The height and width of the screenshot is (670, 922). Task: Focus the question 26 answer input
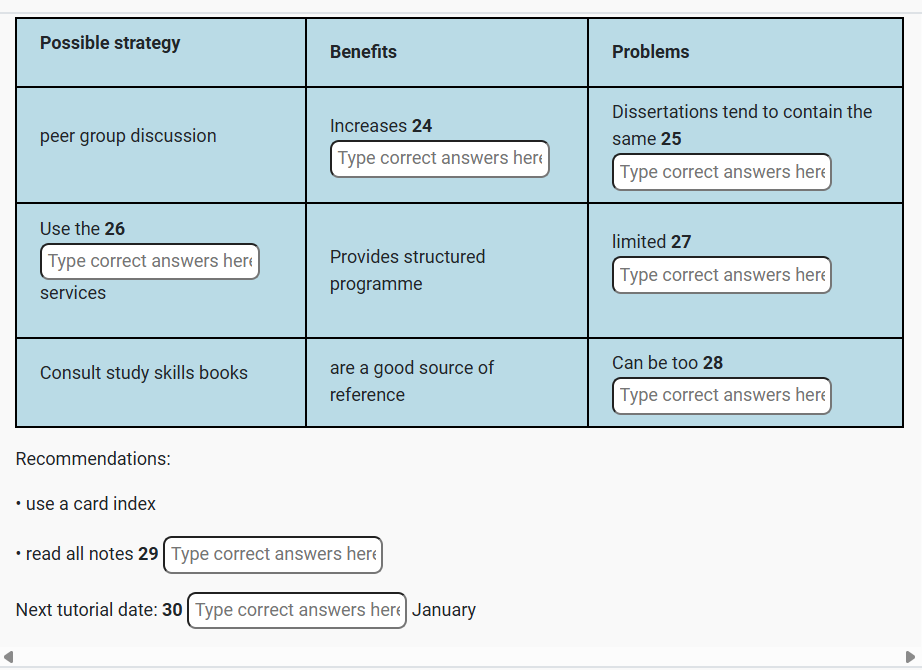point(149,262)
